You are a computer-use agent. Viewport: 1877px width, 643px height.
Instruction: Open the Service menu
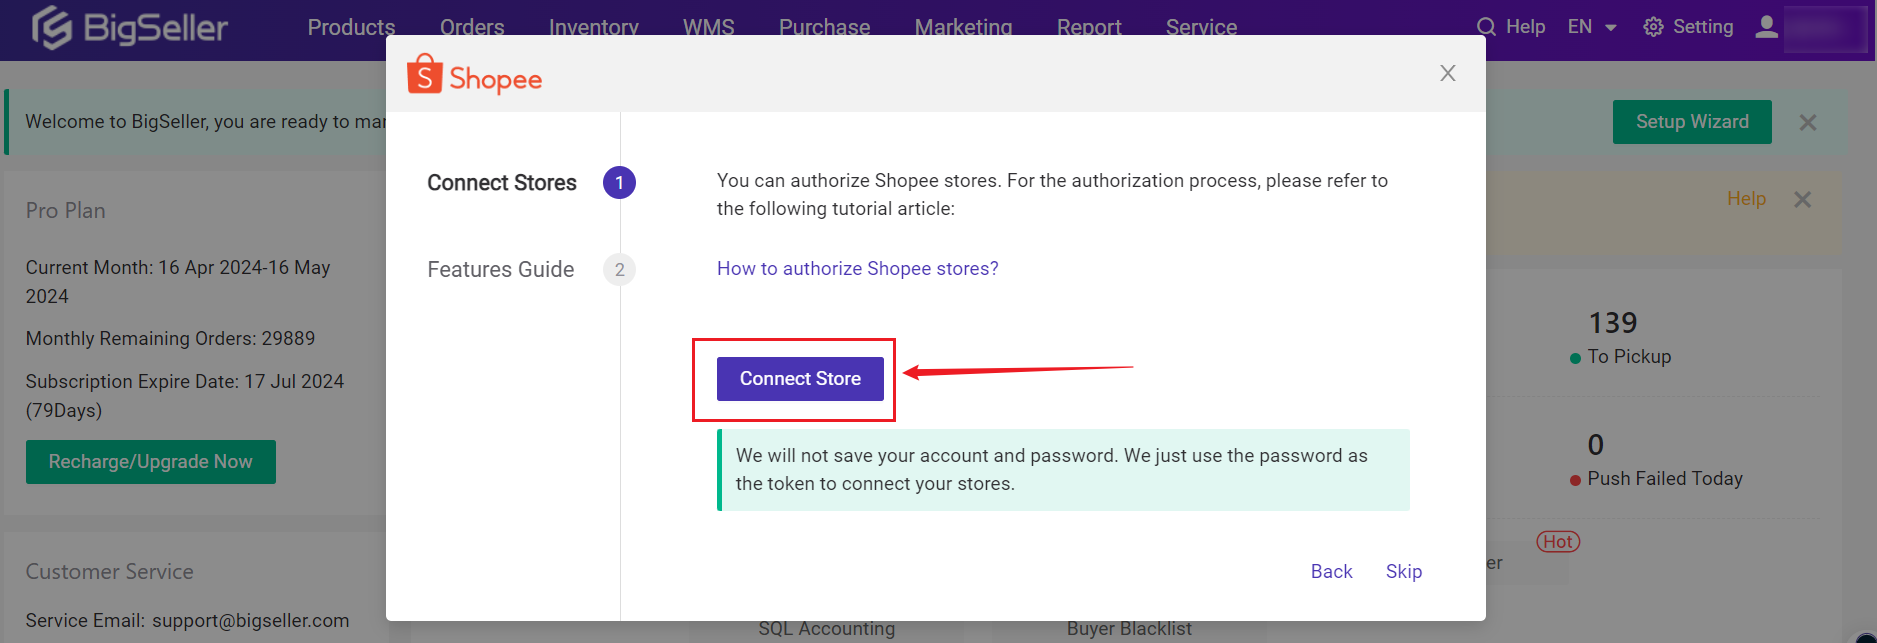1201,27
